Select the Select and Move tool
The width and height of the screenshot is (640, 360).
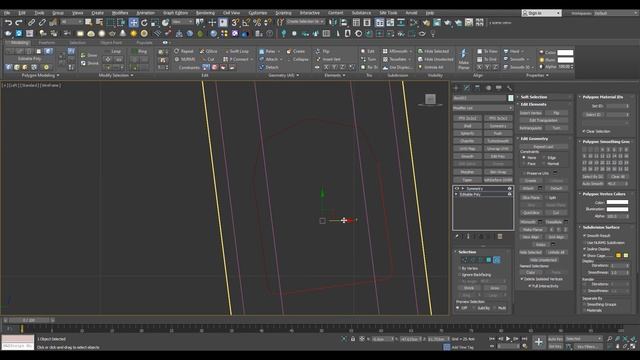(x=133, y=23)
